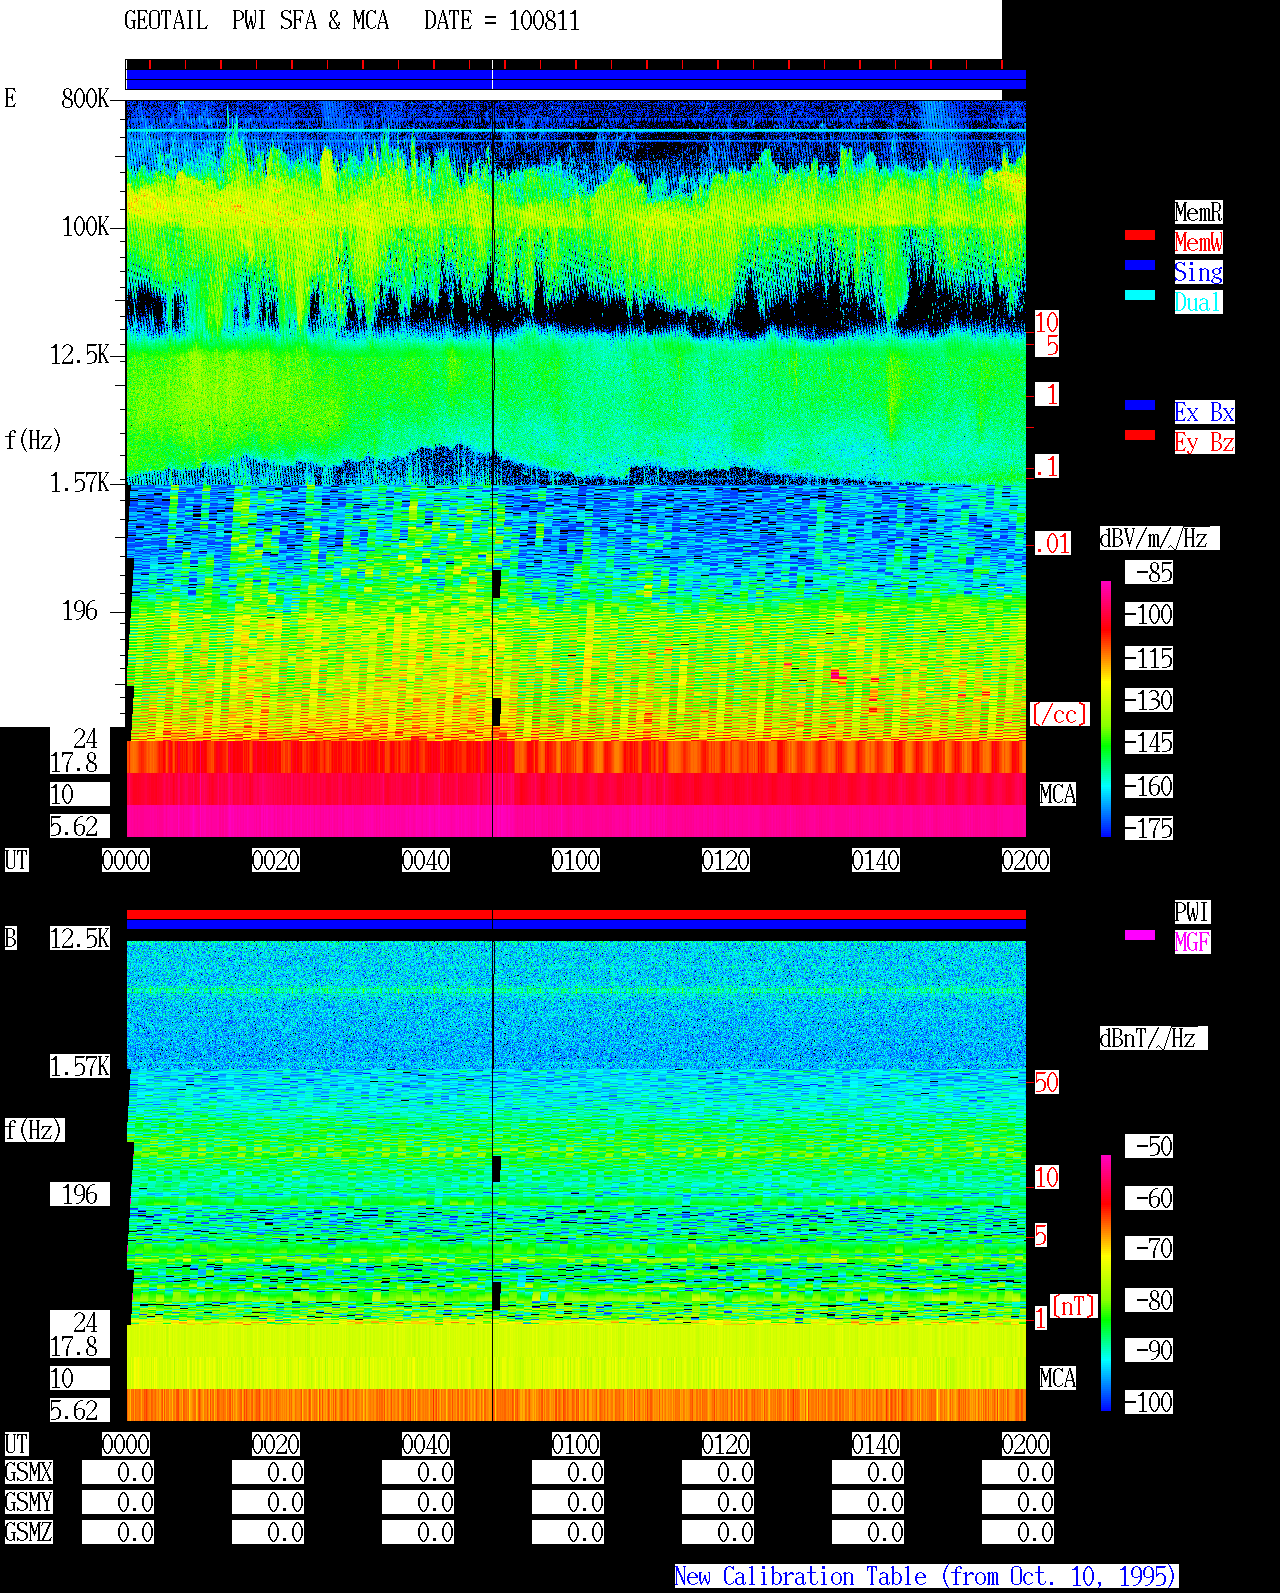The height and width of the screenshot is (1593, 1280).
Task: Click the PWI legend label
Action: coord(1192,912)
